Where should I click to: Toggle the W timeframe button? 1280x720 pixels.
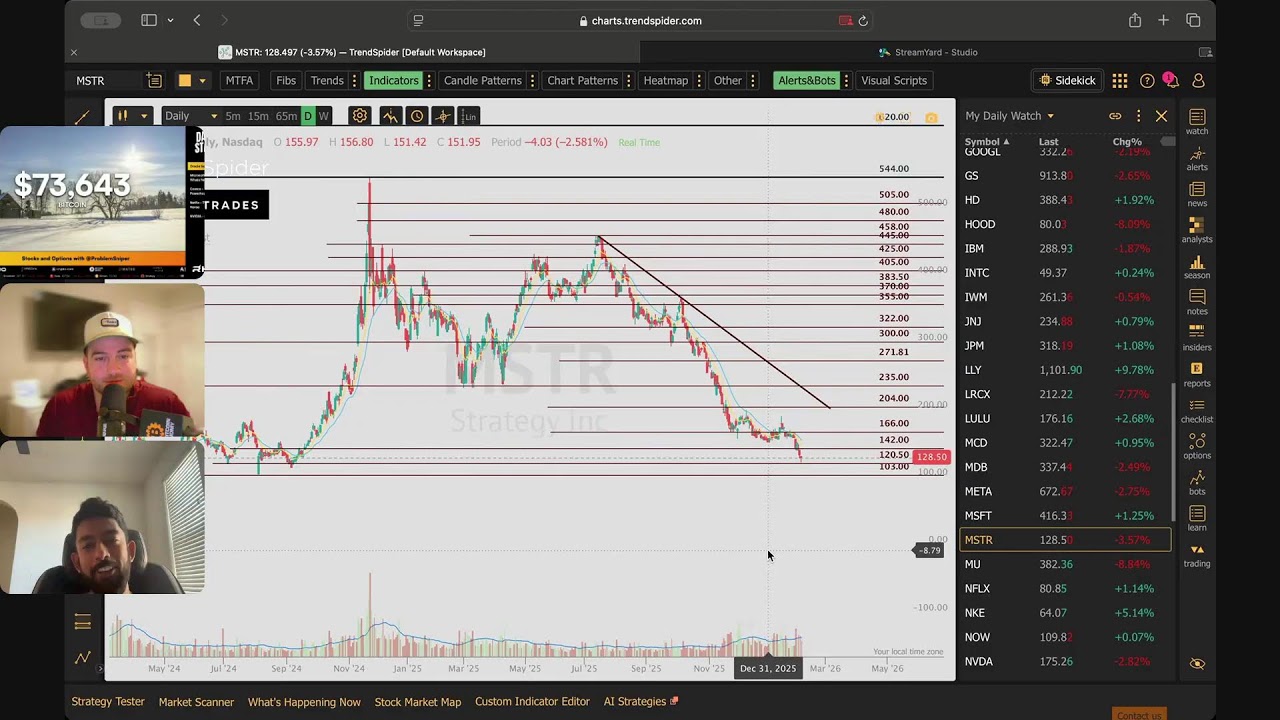pyautogui.click(x=323, y=116)
